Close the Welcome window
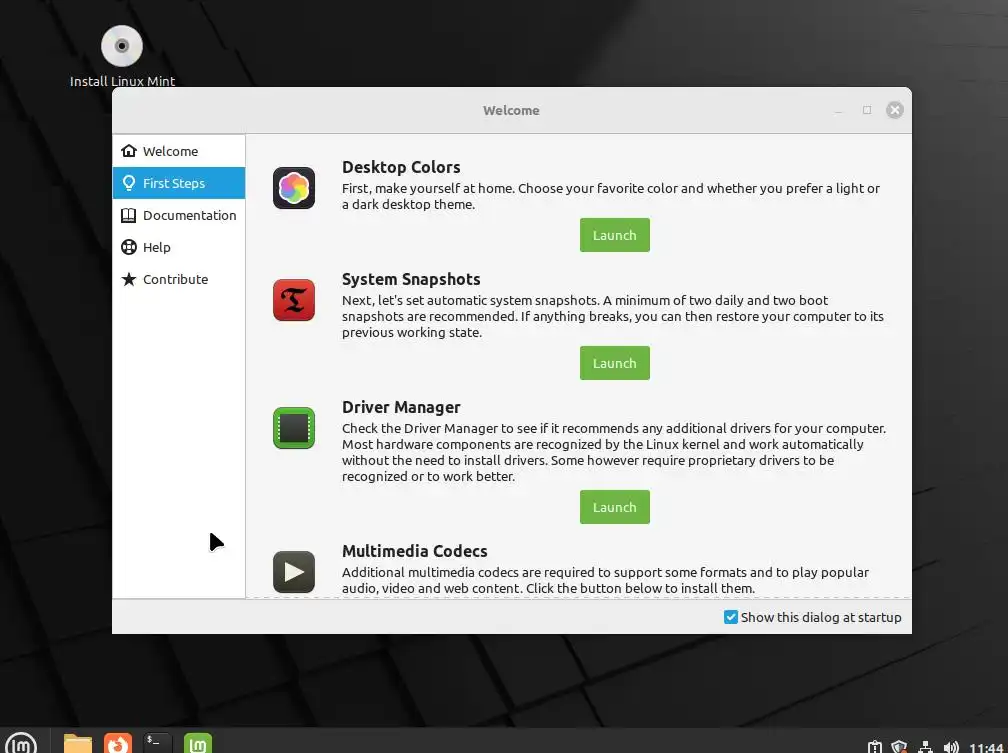This screenshot has height=753, width=1008. click(895, 110)
